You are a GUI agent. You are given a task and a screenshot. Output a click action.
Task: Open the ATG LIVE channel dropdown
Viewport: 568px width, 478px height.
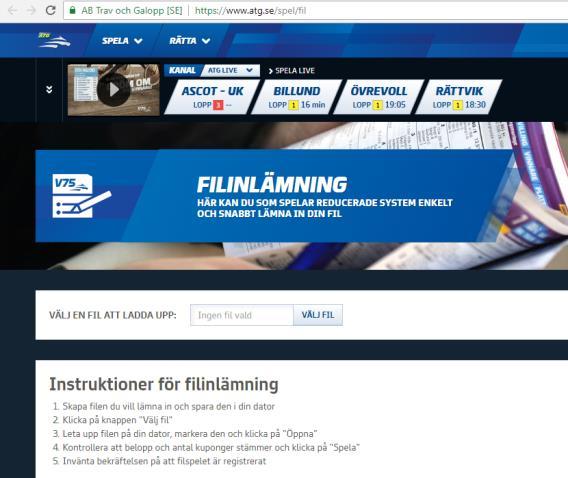point(230,70)
